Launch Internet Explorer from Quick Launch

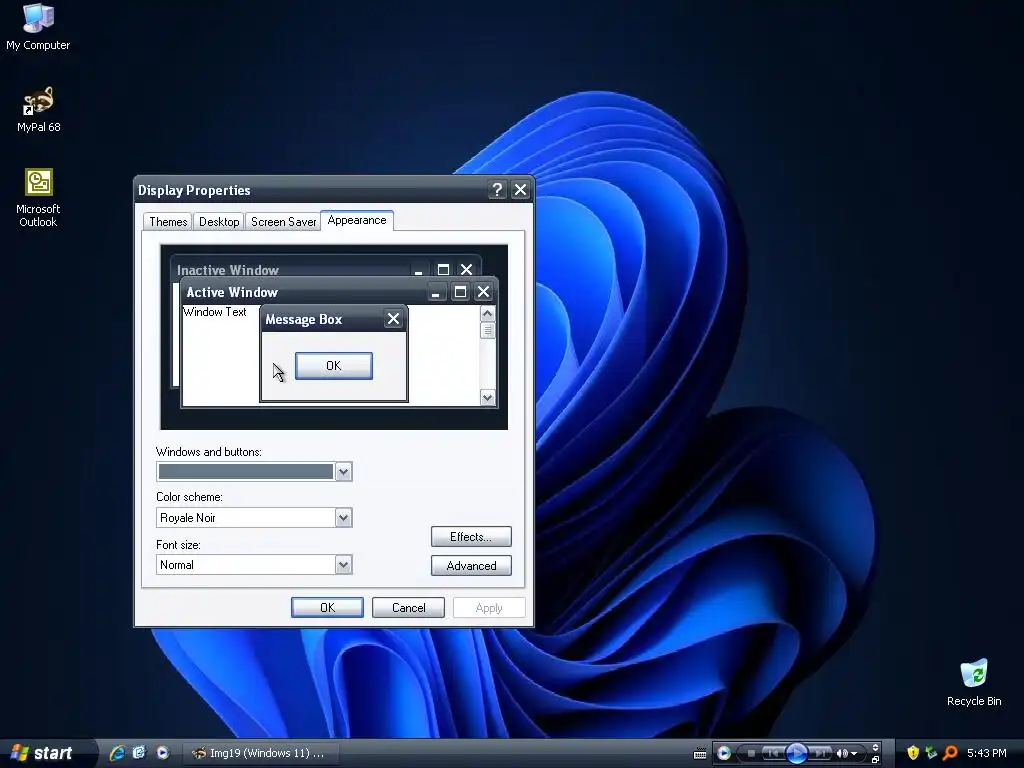pos(118,753)
